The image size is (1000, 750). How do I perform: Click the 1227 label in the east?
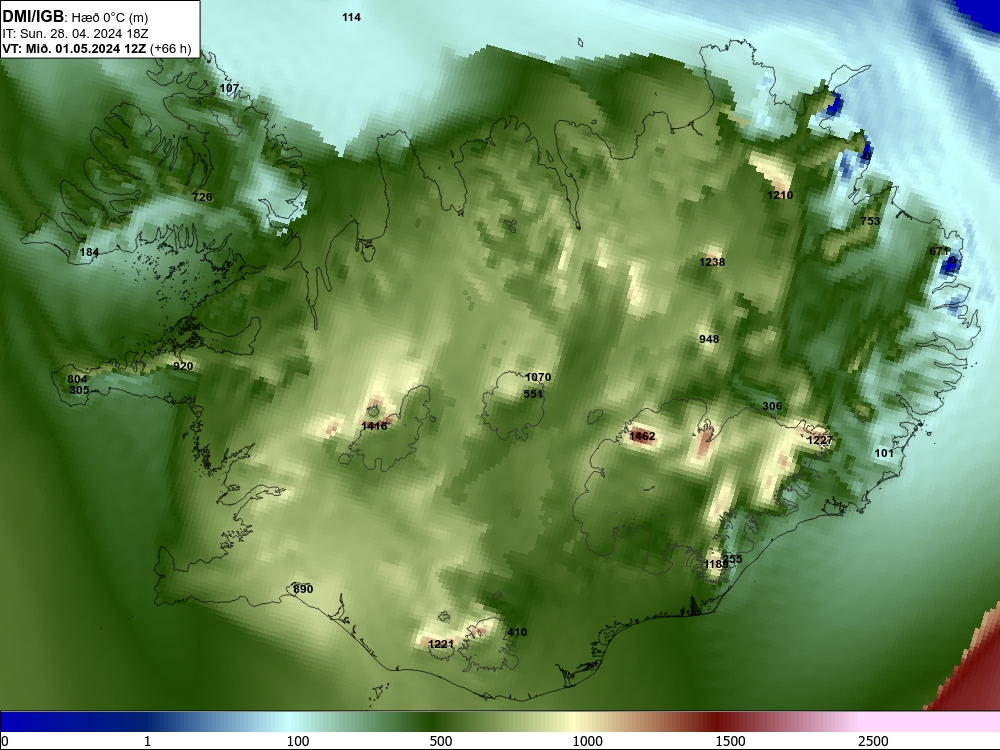click(x=820, y=440)
